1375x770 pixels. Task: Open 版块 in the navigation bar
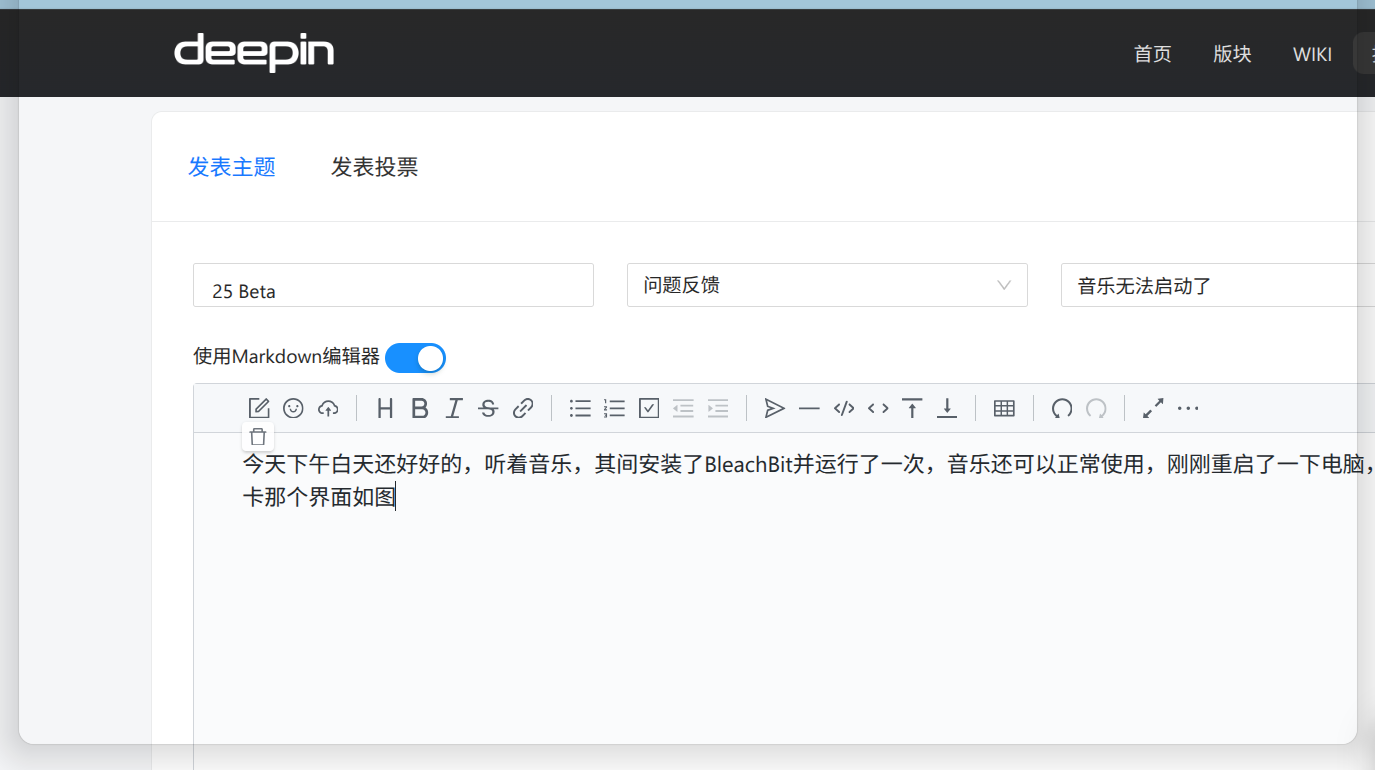click(x=1232, y=54)
